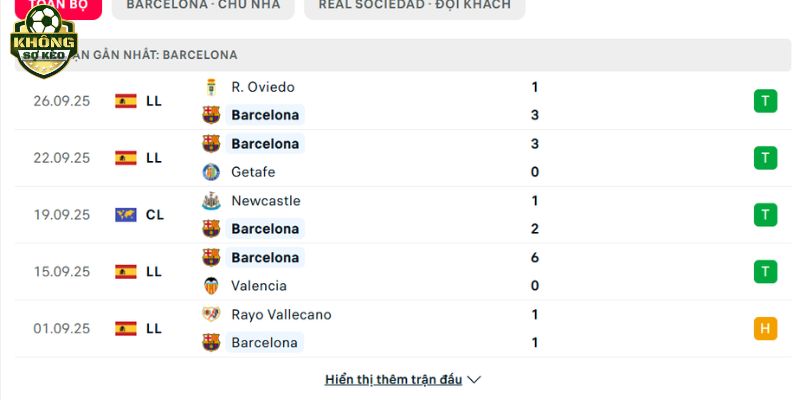The image size is (800, 400).
Task: Click Barcelona crest in the Getafe match
Action: (211, 144)
